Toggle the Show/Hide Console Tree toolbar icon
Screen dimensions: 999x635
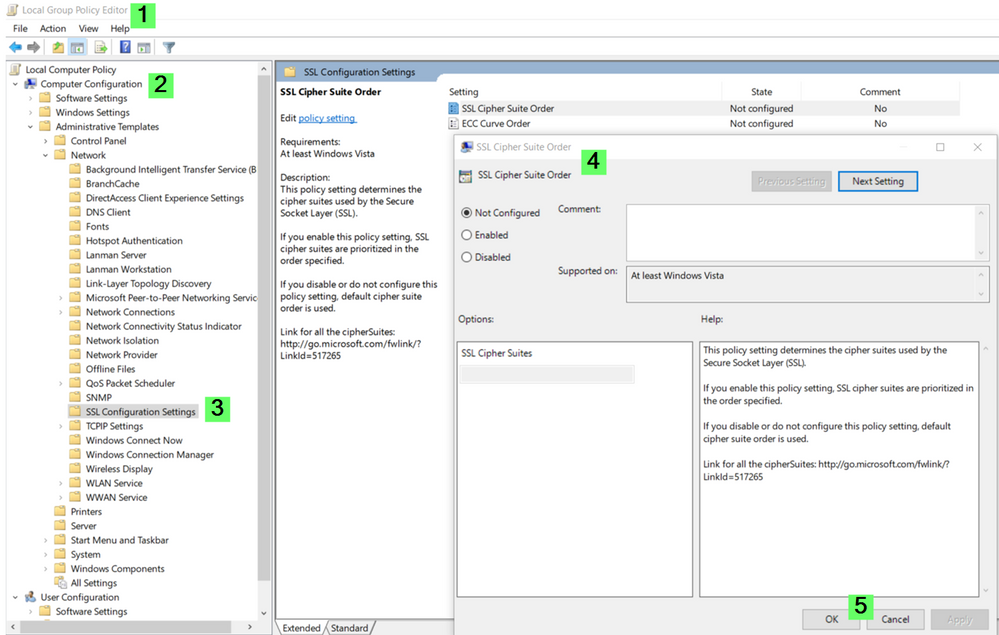[x=78, y=47]
